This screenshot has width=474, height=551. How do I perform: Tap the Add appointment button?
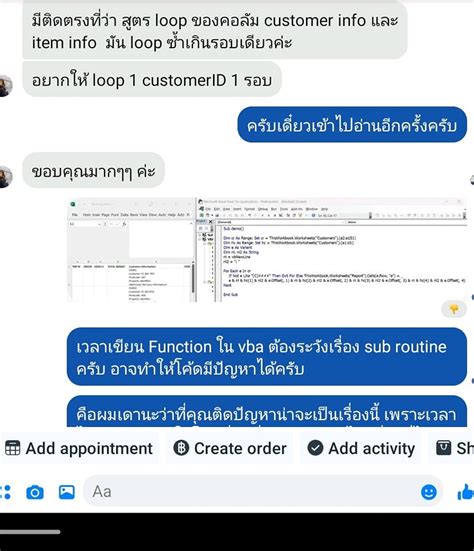[79, 448]
